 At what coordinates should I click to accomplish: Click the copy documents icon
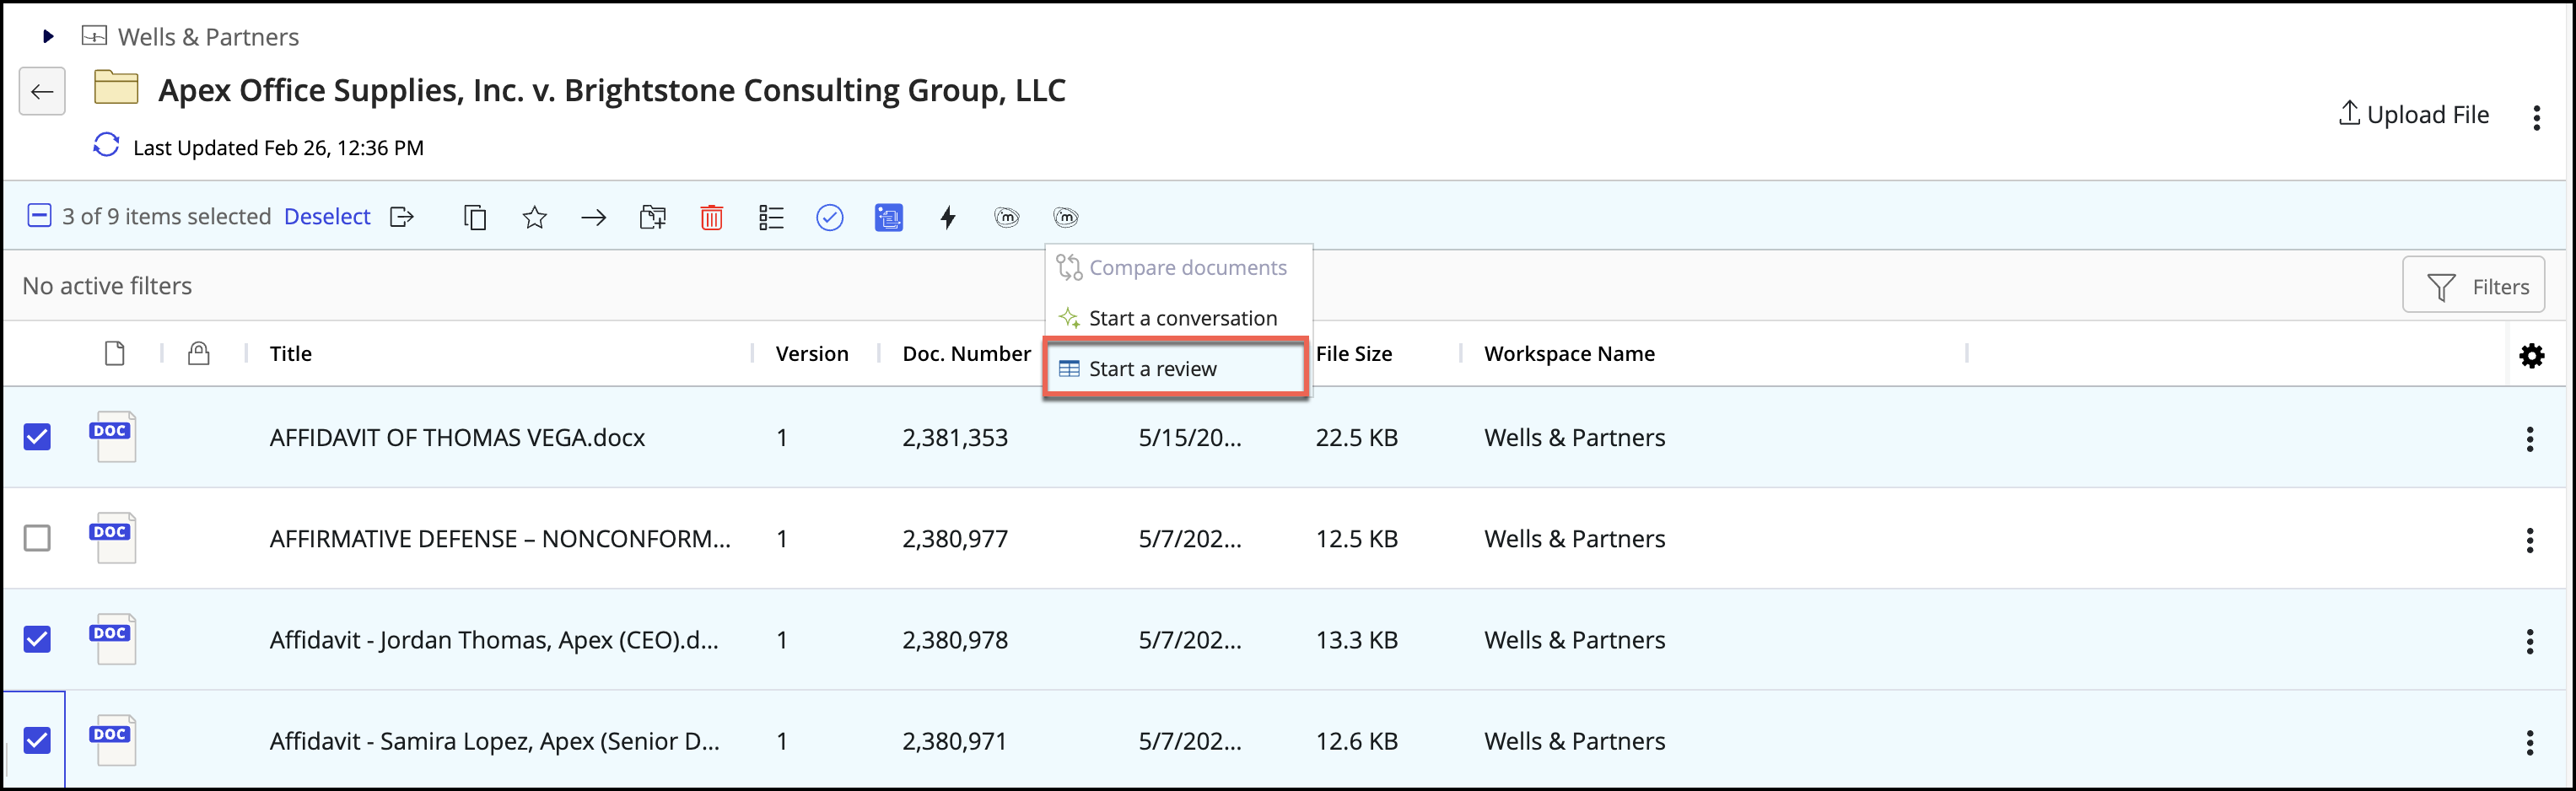point(475,217)
